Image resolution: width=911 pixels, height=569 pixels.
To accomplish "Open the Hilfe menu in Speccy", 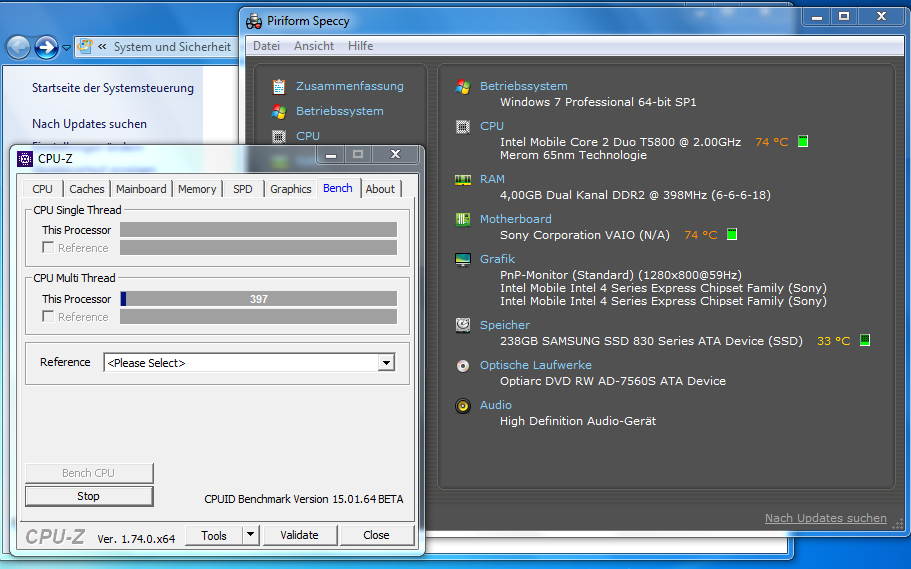I will pos(360,46).
